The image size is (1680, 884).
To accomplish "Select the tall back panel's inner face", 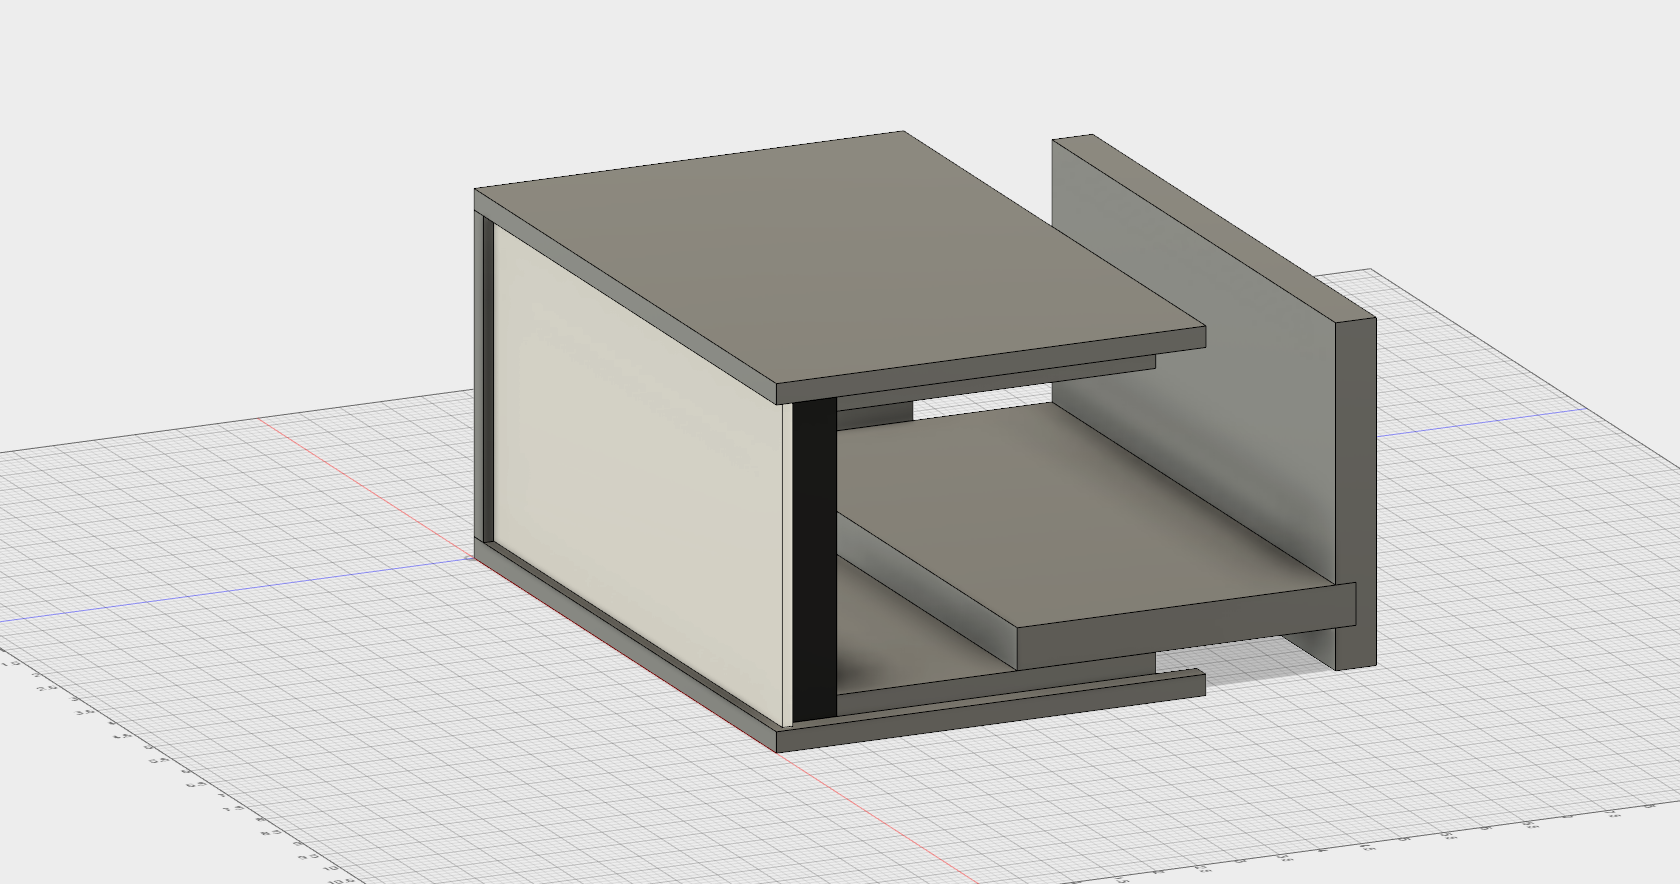I will (1195, 360).
